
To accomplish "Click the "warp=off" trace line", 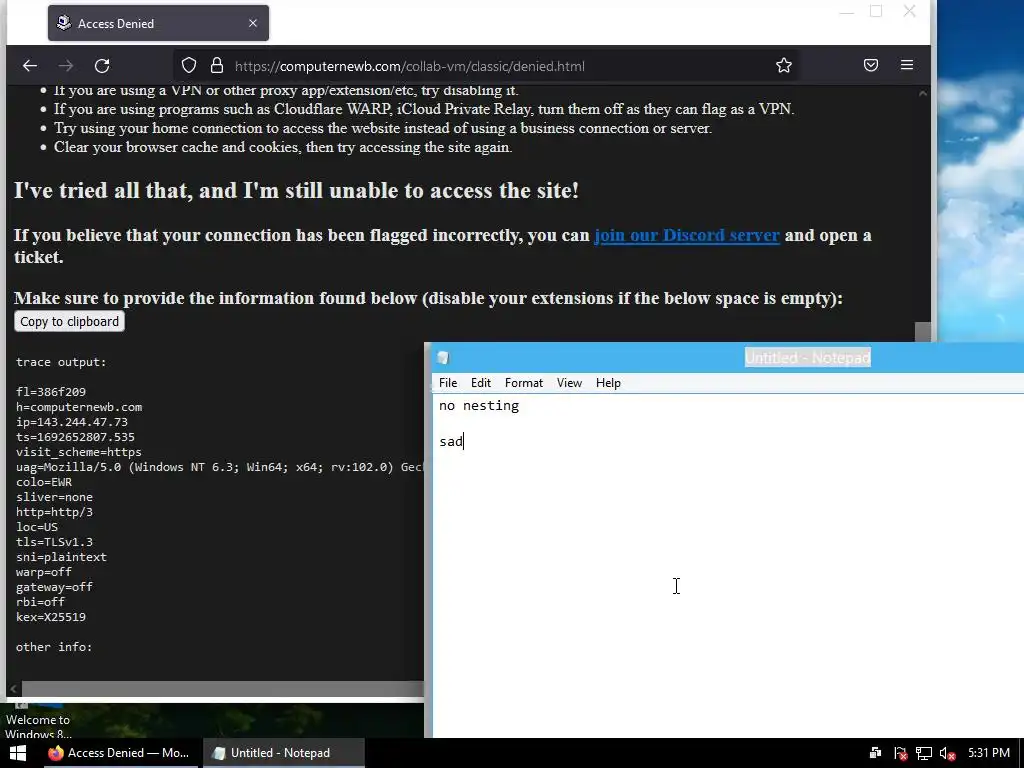I will pyautogui.click(x=44, y=572).
